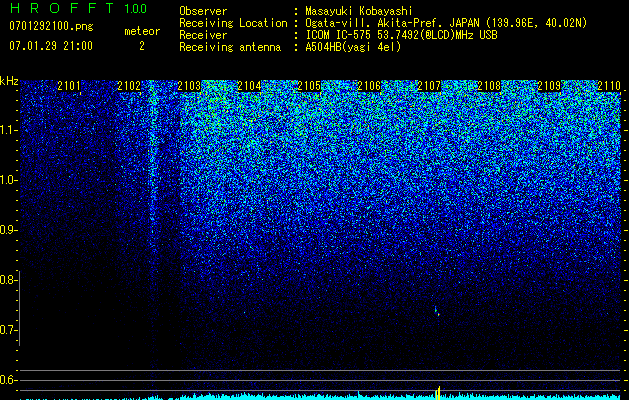Screen dimensions: 629x400
Task: Click the antenna text A504HB(yagi 4el)
Action: click(x=353, y=47)
